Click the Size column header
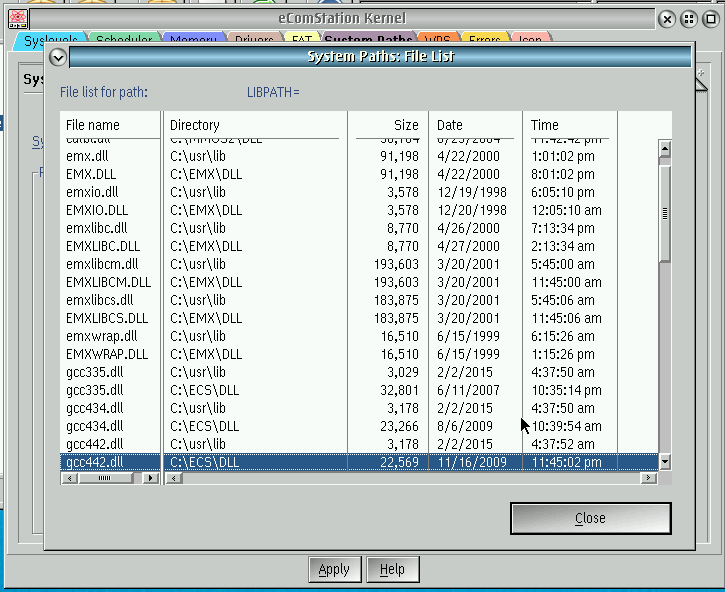The height and width of the screenshot is (592, 725). (x=388, y=125)
